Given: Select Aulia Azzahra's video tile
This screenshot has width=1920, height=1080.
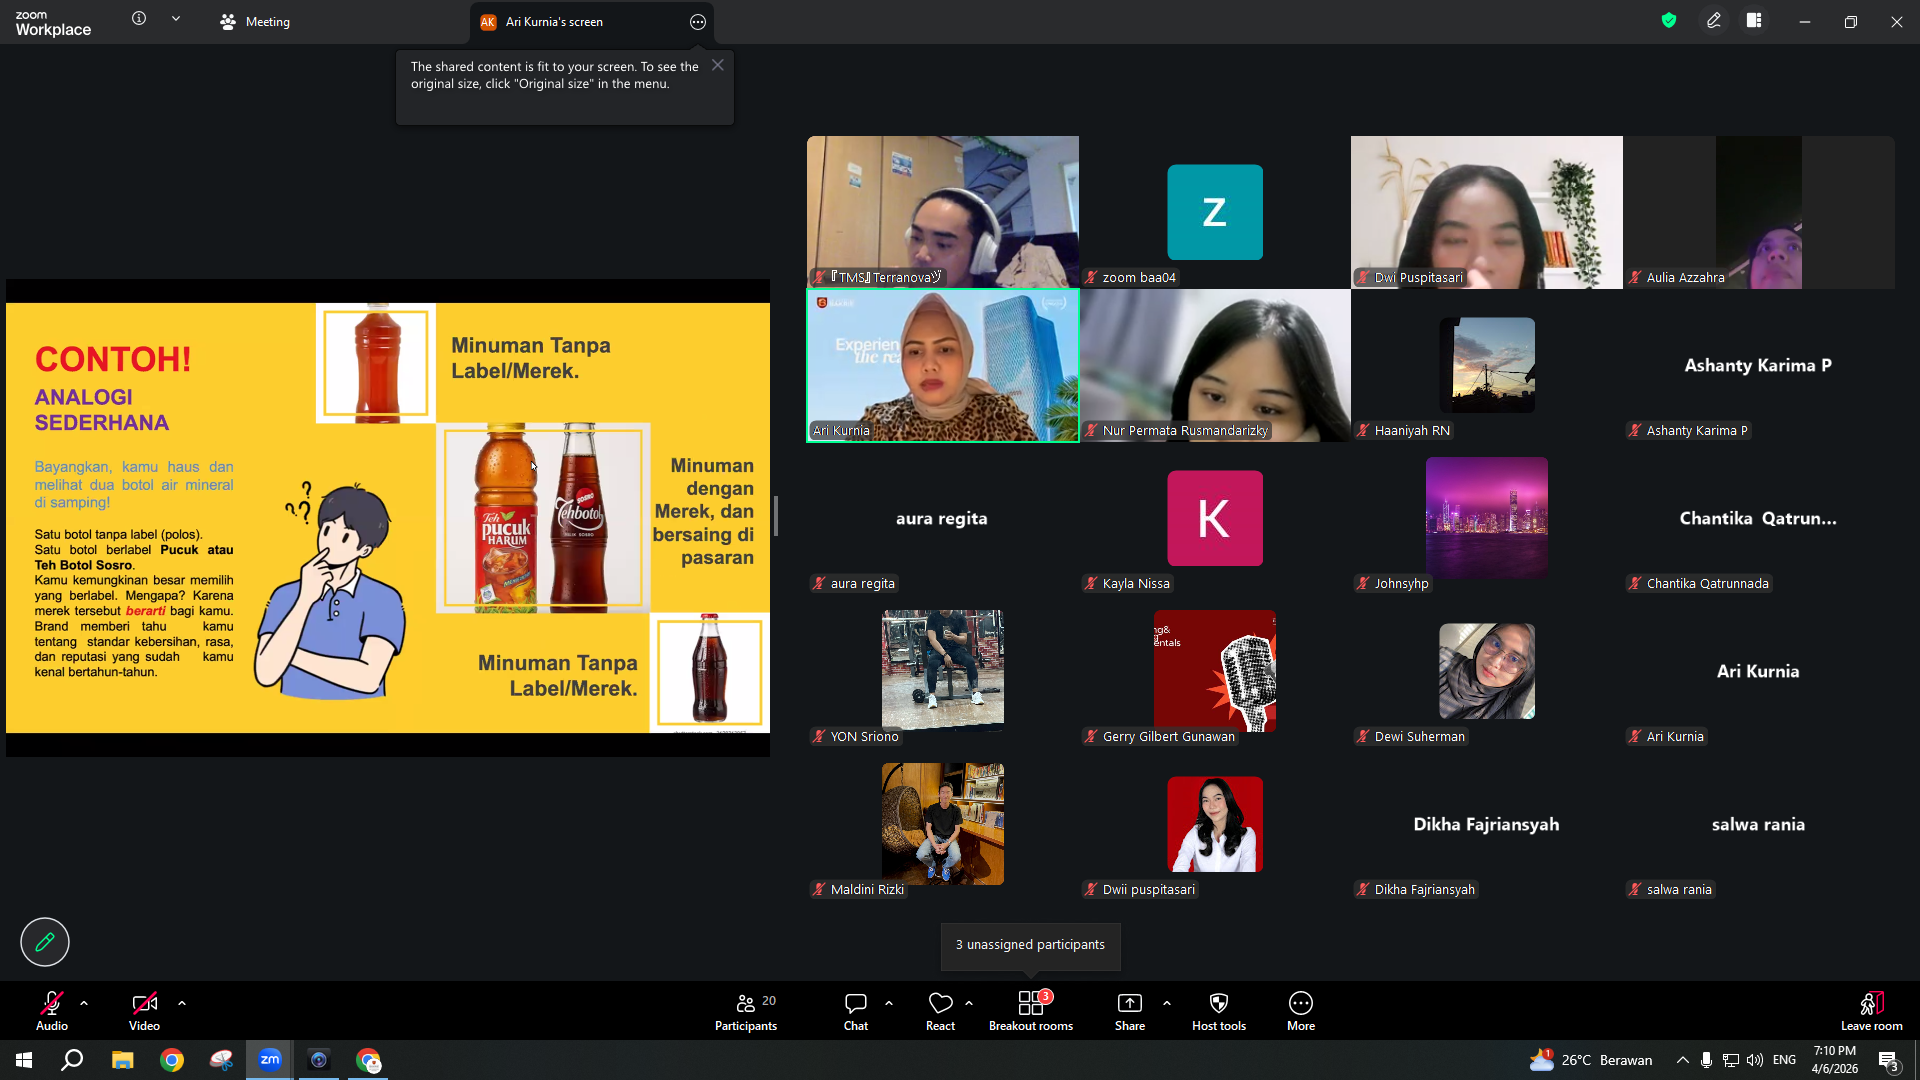Looking at the screenshot, I should pyautogui.click(x=1759, y=212).
